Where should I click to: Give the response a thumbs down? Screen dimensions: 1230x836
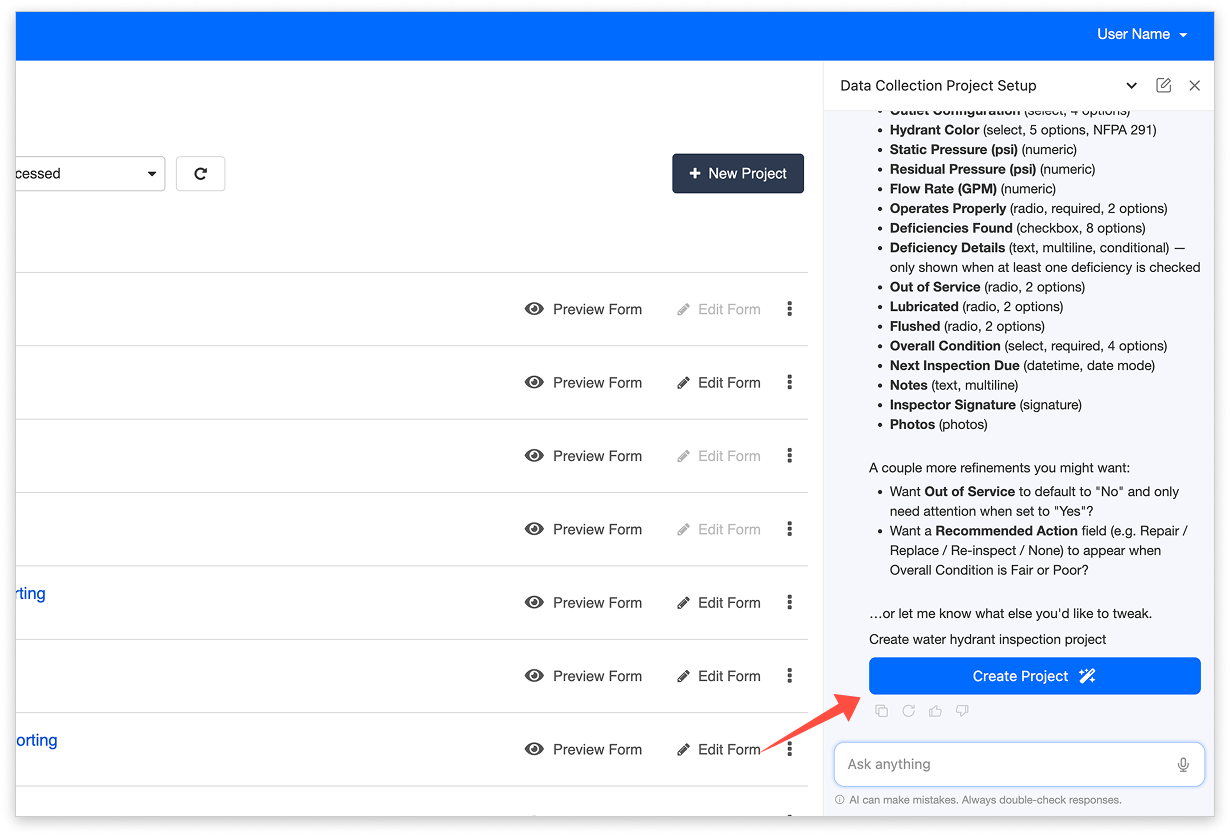(962, 711)
